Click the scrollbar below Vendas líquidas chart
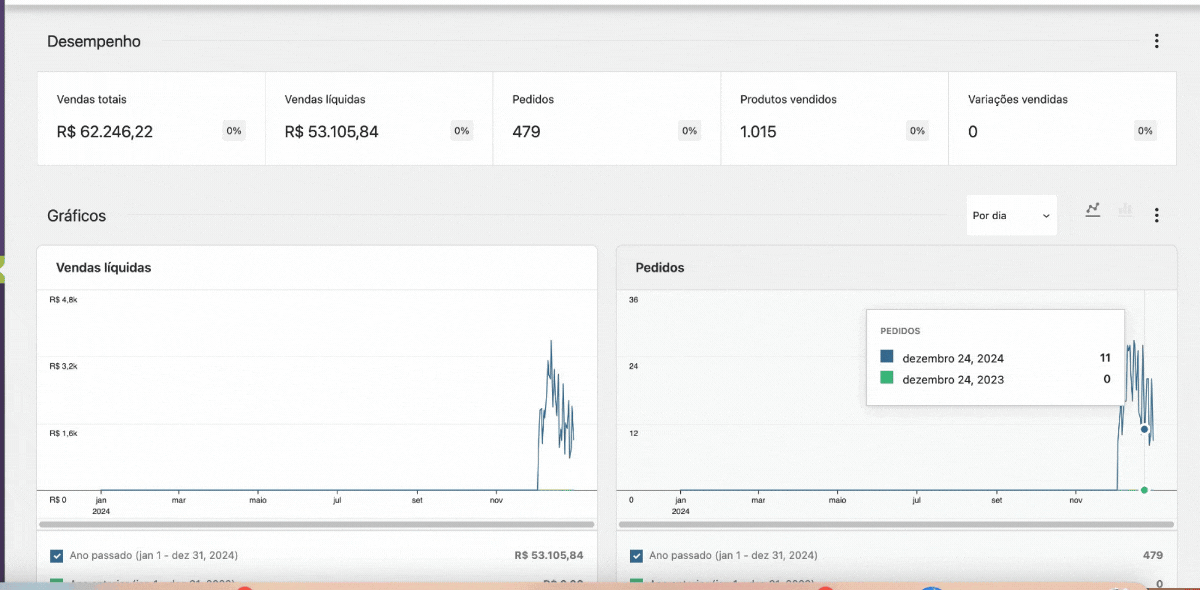This screenshot has width=1200, height=590. (316, 524)
